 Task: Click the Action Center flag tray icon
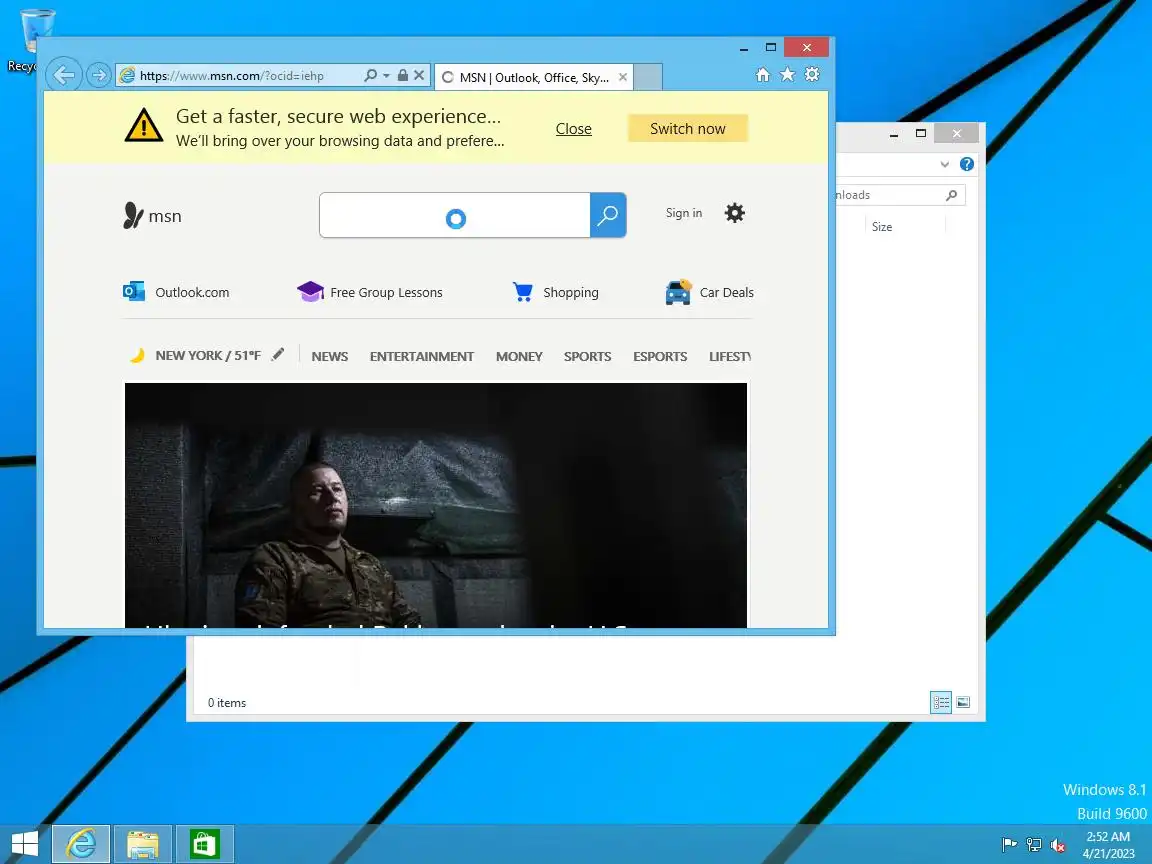coord(1010,845)
